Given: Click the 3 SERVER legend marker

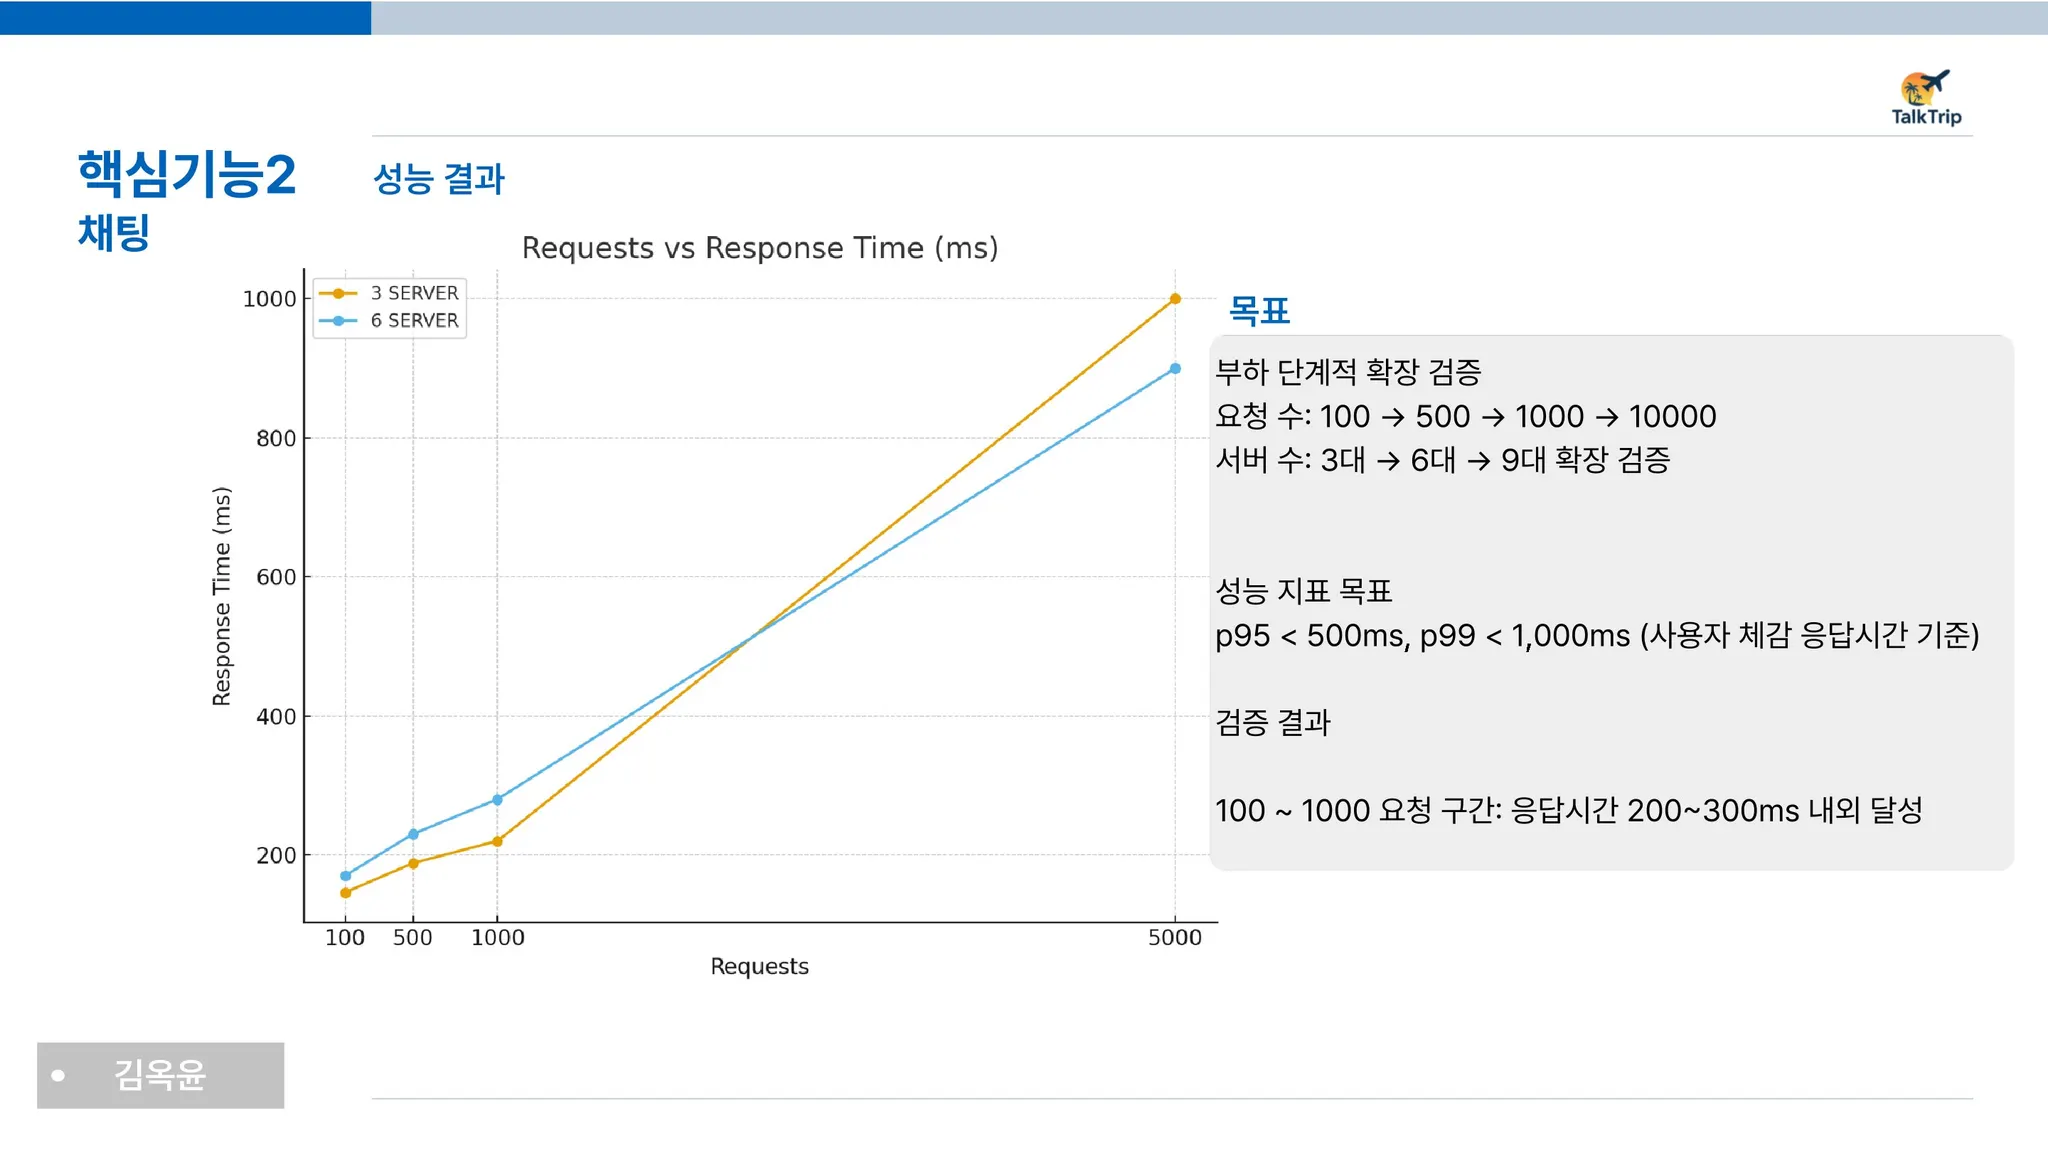Looking at the screenshot, I should coord(338,293).
